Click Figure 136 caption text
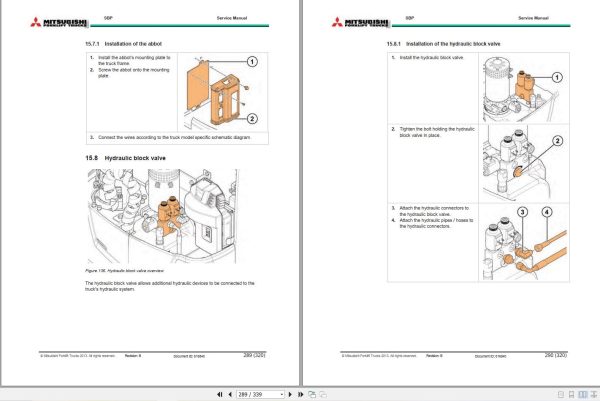Image resolution: width=600 pixels, height=401 pixels. coord(124,271)
